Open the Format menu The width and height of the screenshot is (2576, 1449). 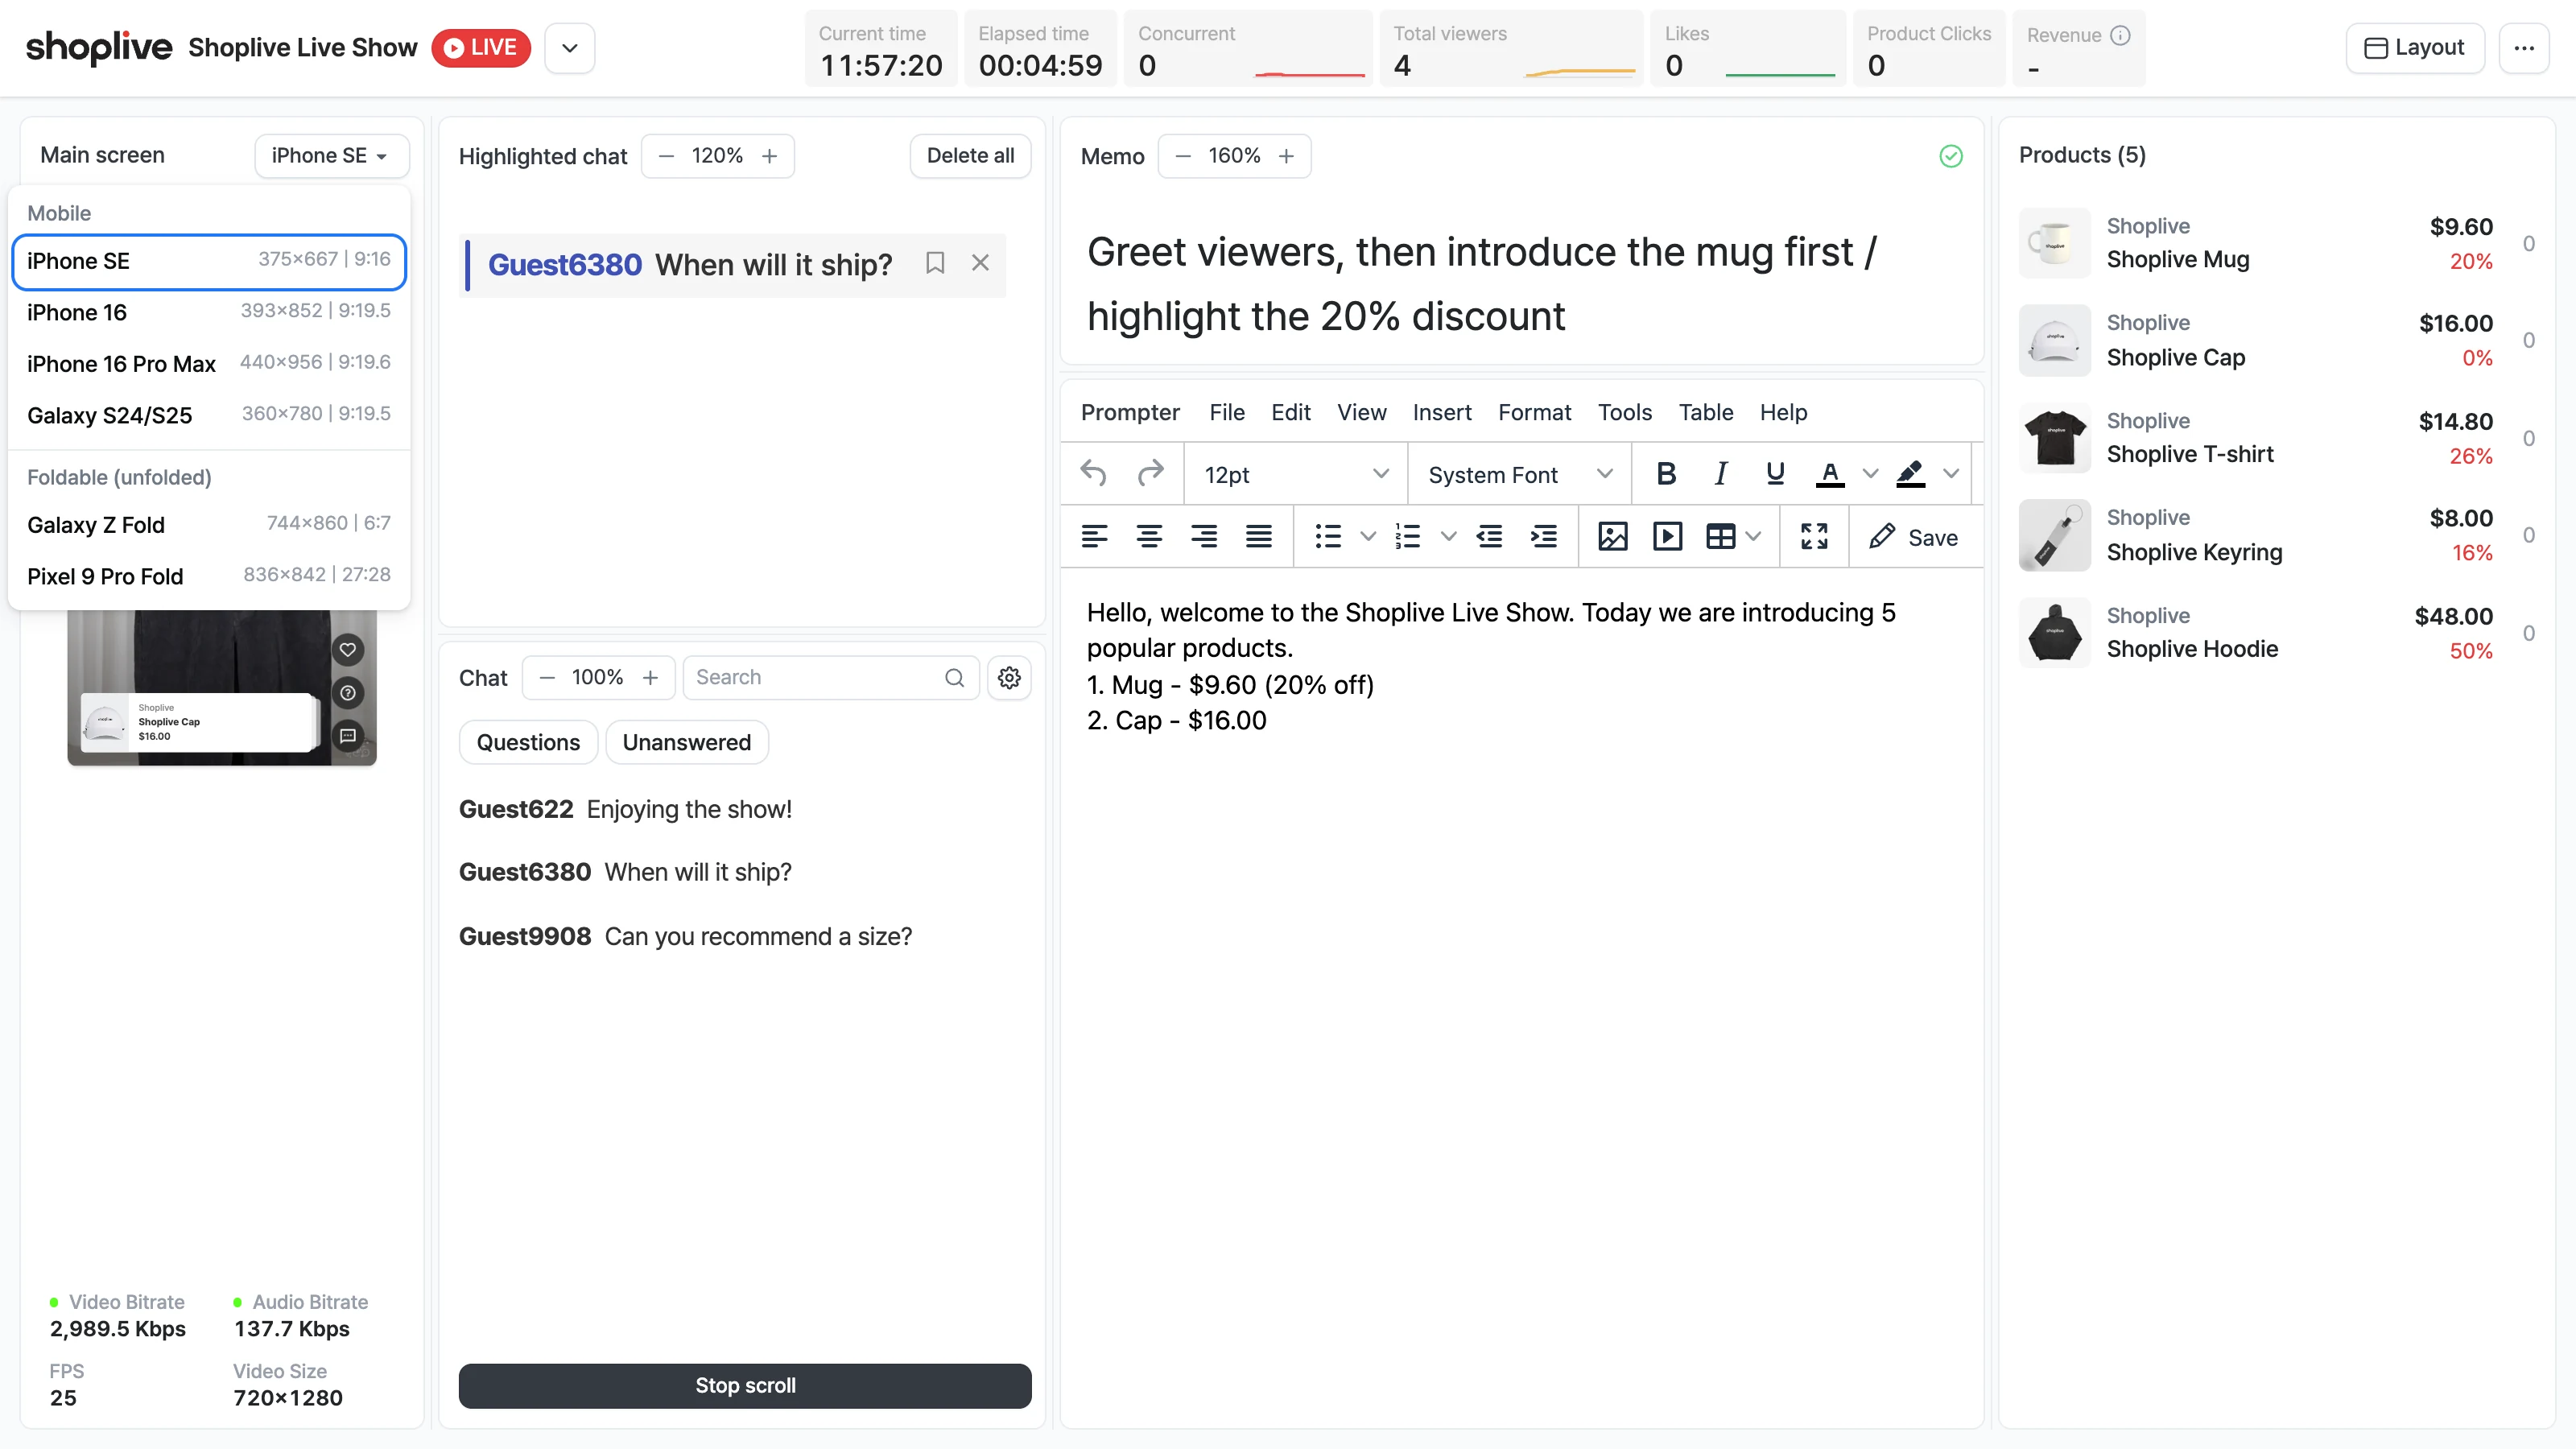[1534, 412]
